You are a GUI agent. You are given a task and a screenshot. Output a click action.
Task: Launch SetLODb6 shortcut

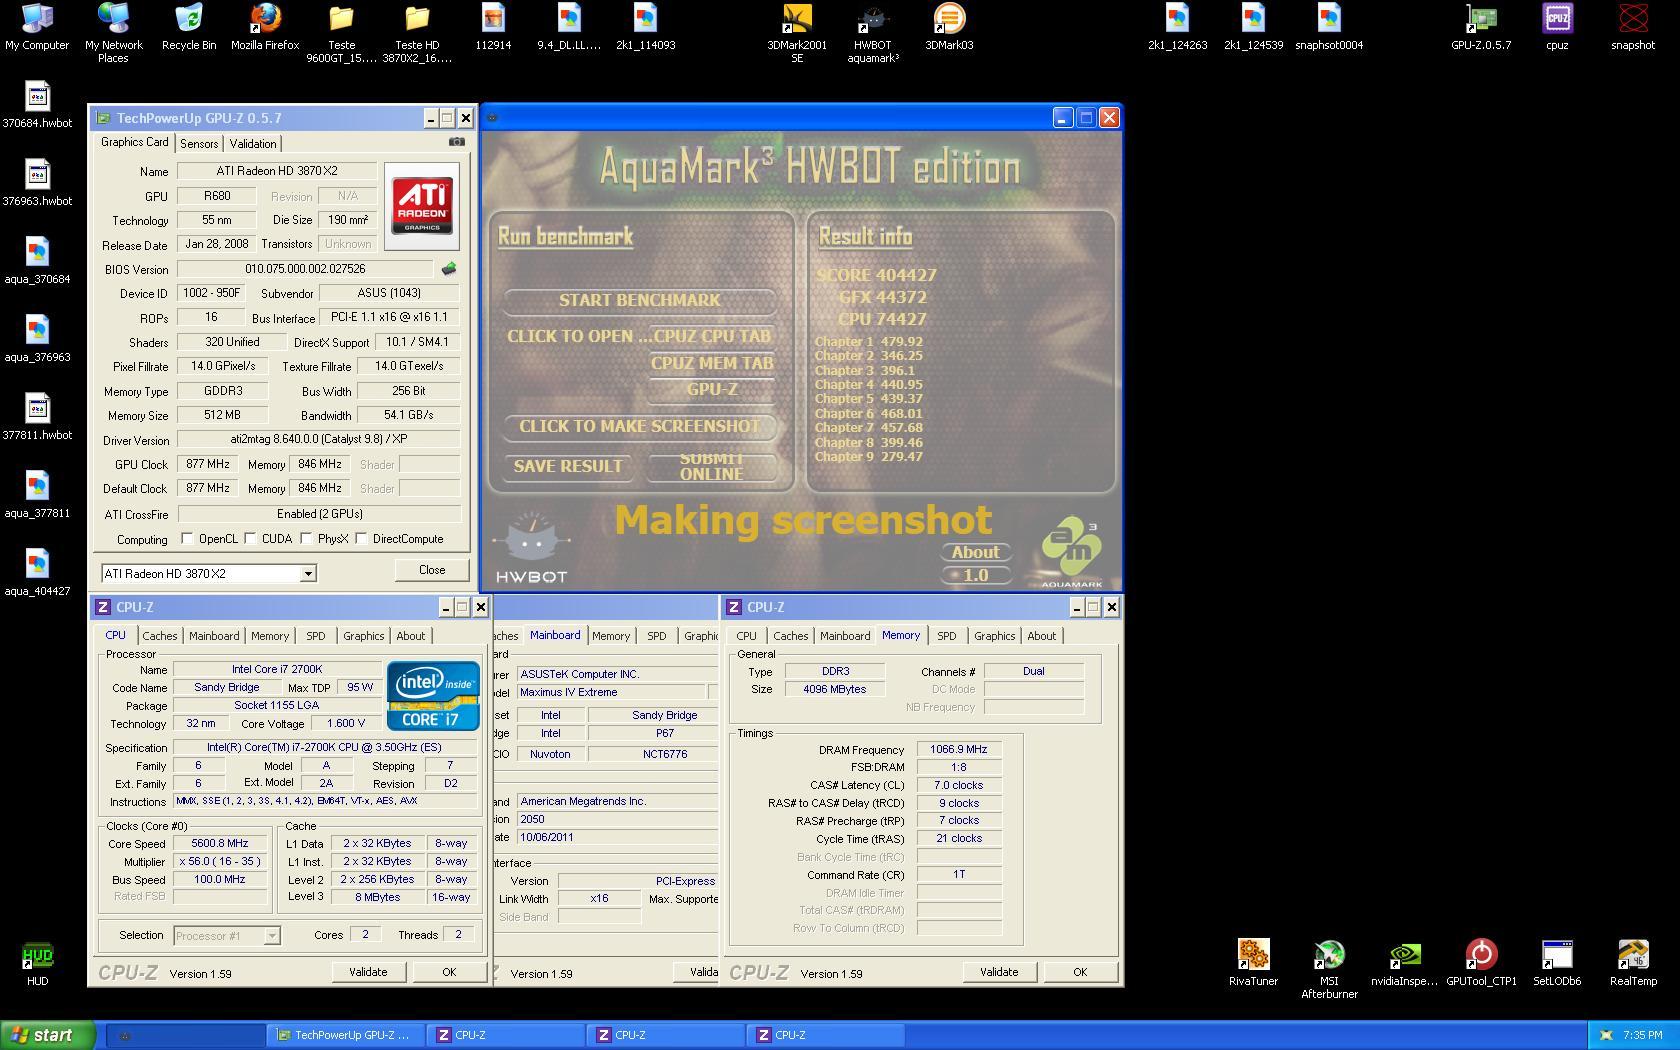1557,963
